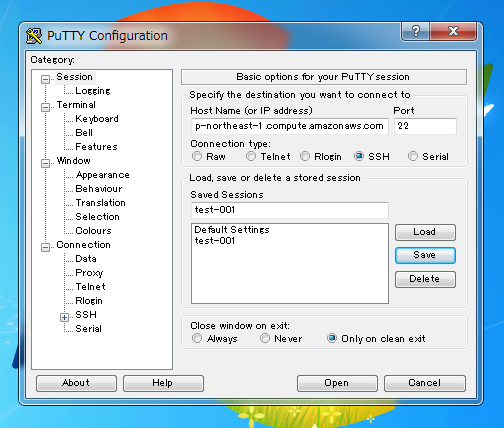Open the Serial category in tree

tap(88, 329)
